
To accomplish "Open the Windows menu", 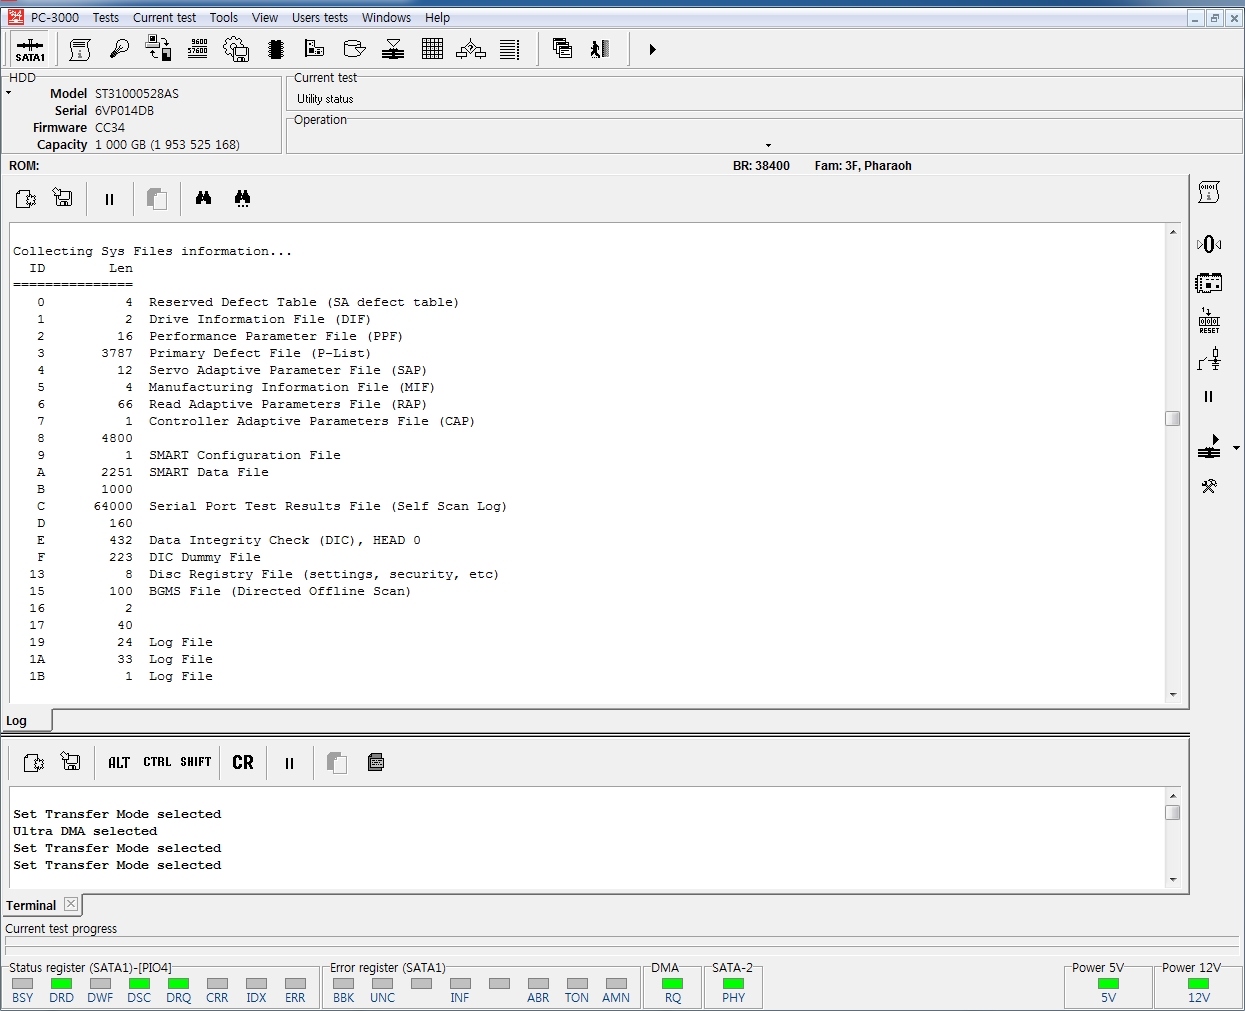I will coord(386,17).
